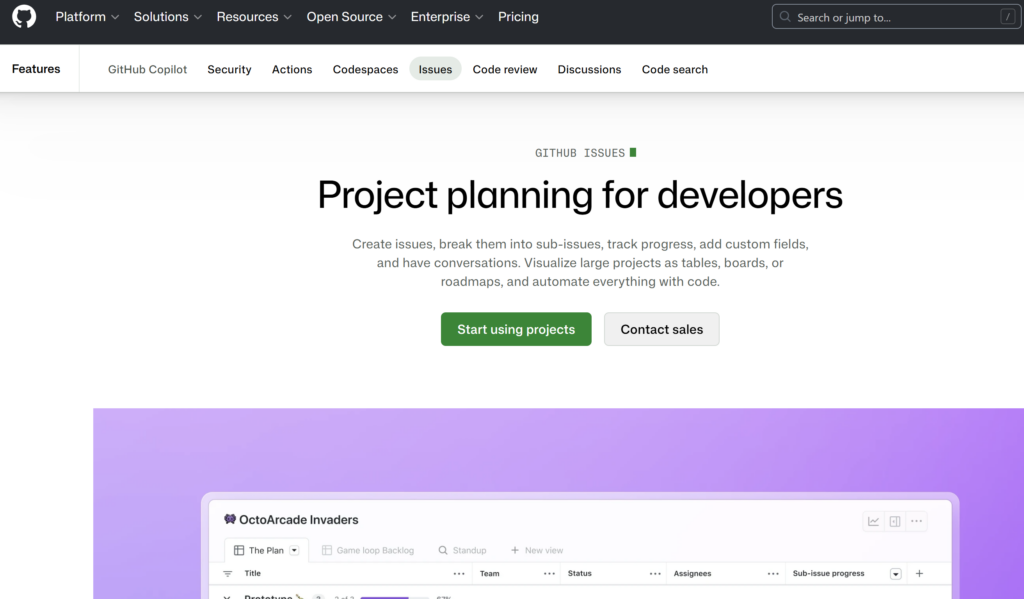Open the Status column three-dot options
Viewport: 1024px width, 599px height.
click(x=655, y=574)
